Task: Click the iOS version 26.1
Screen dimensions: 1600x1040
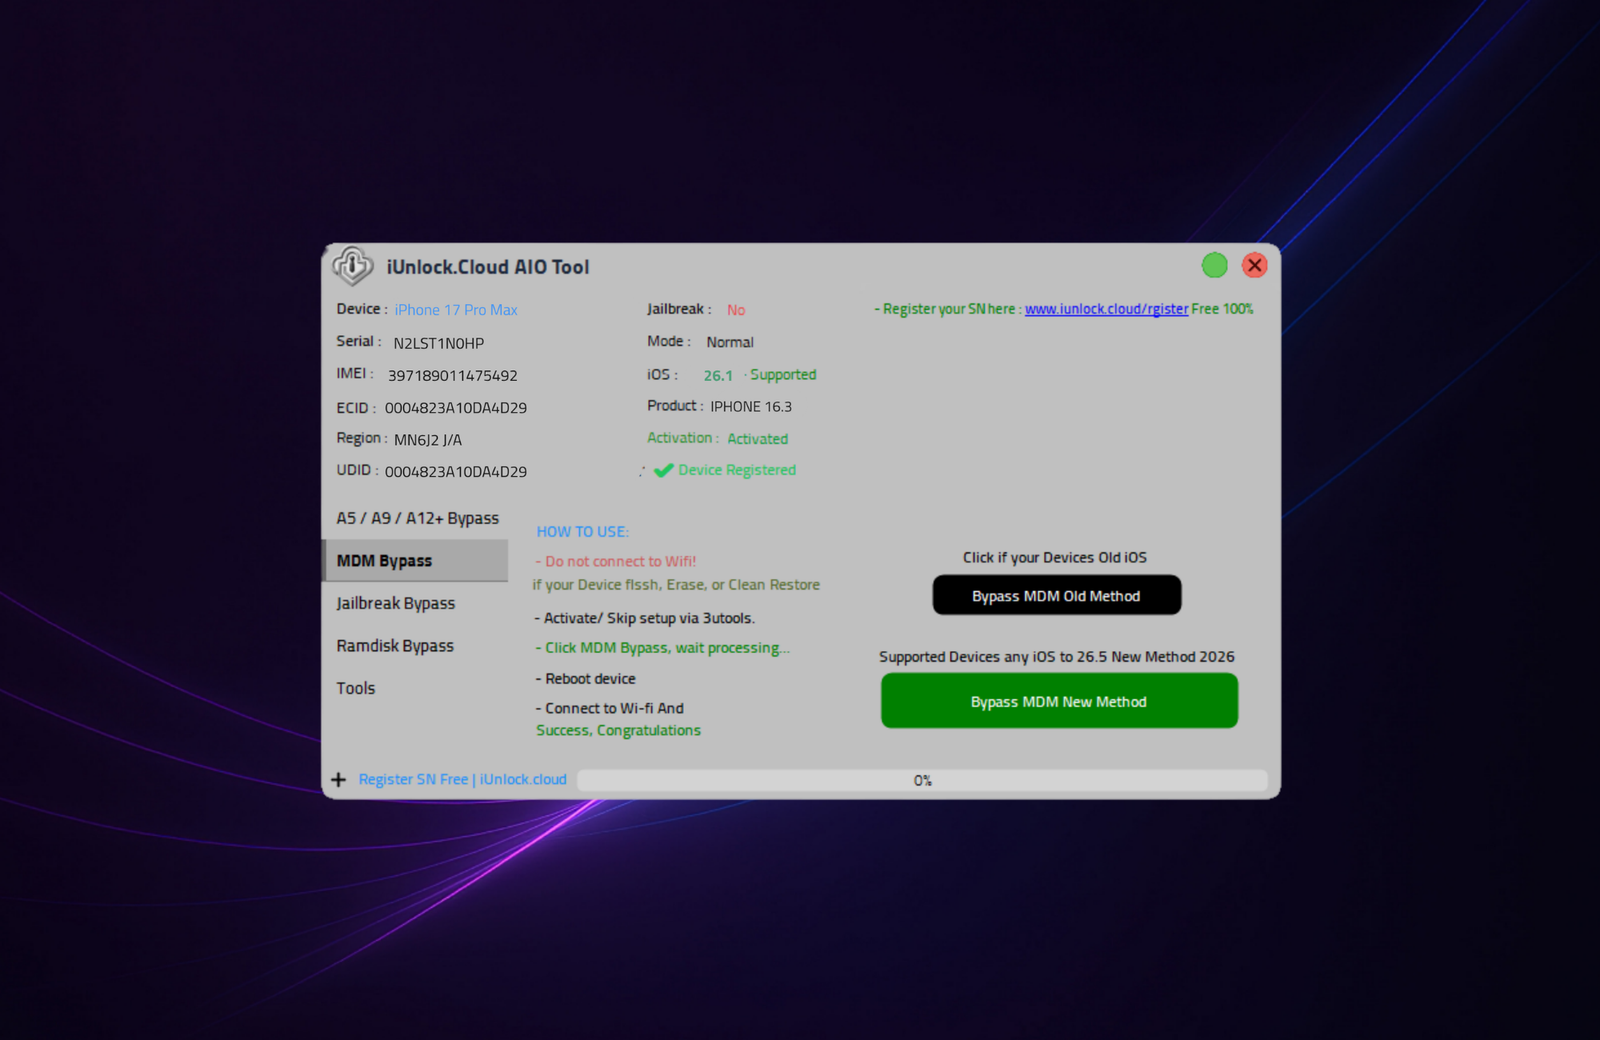Action: (718, 376)
